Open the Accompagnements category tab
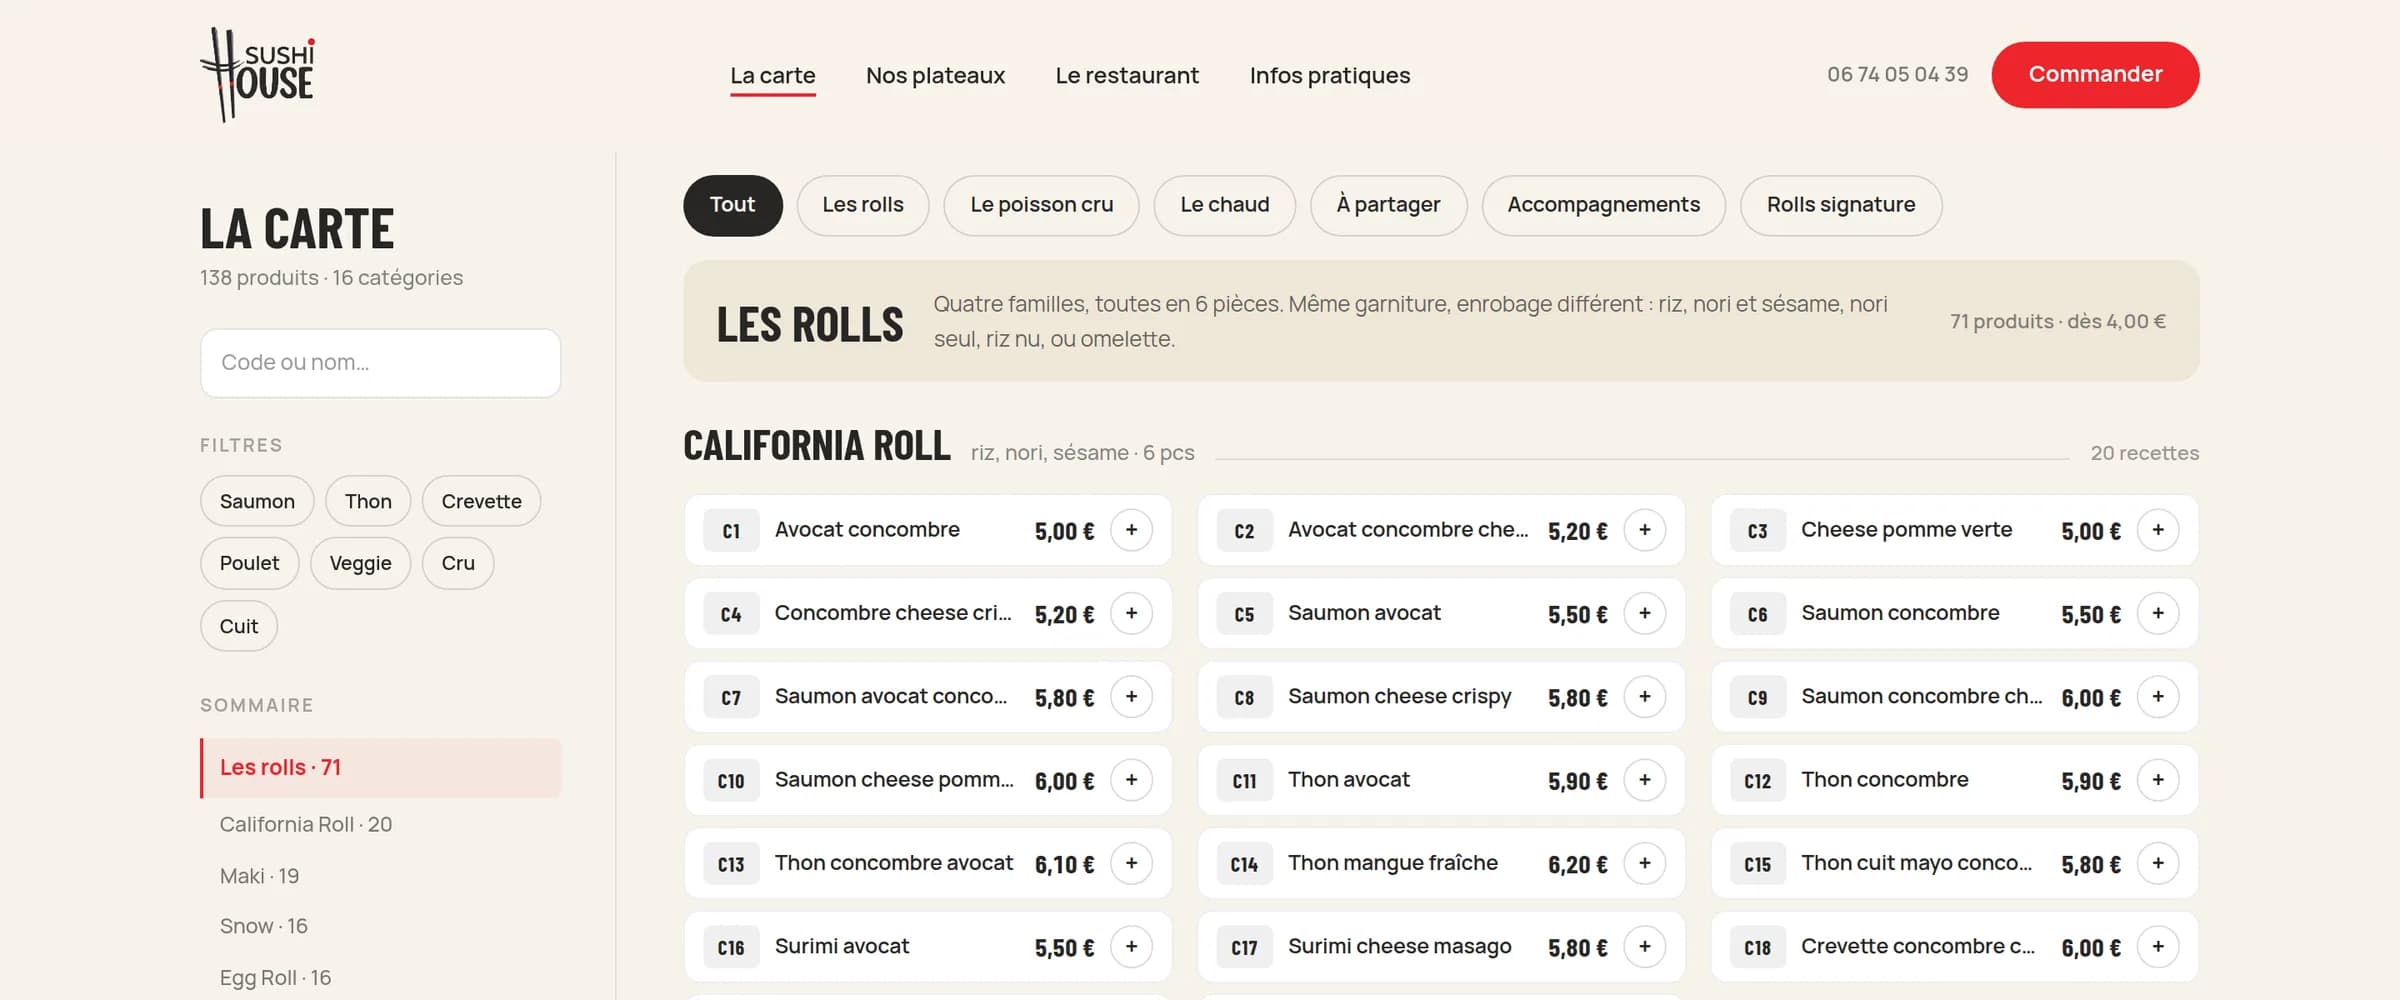This screenshot has height=1000, width=2400. (1603, 205)
